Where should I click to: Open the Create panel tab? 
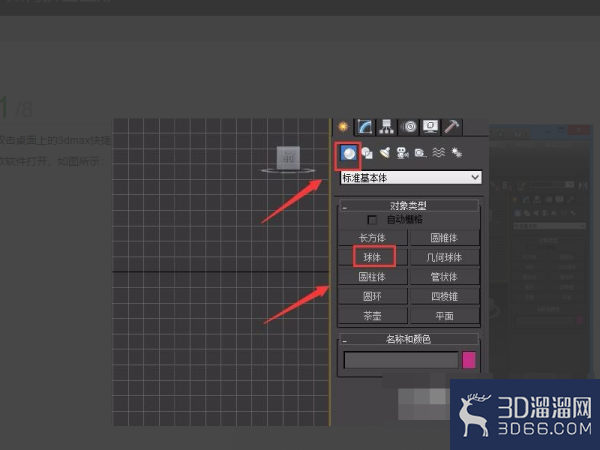pyautogui.click(x=343, y=127)
